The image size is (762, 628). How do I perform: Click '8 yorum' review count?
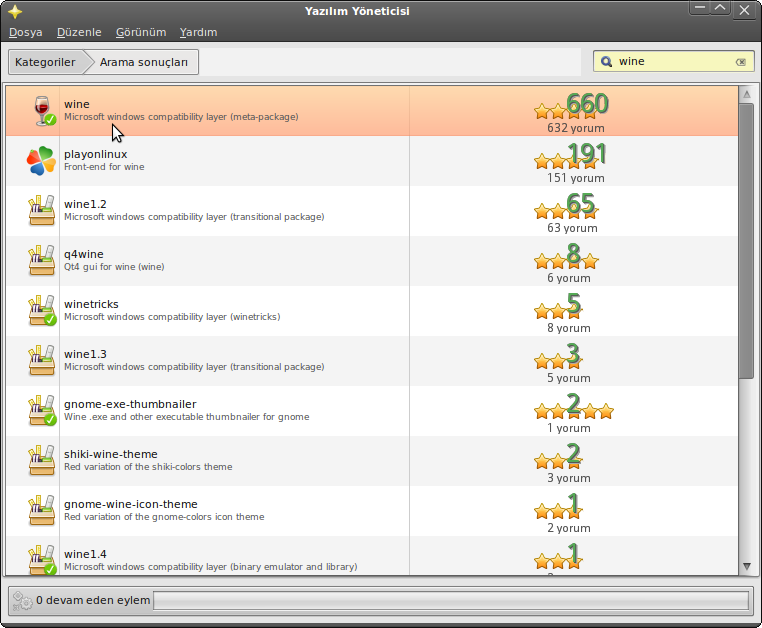click(569, 329)
